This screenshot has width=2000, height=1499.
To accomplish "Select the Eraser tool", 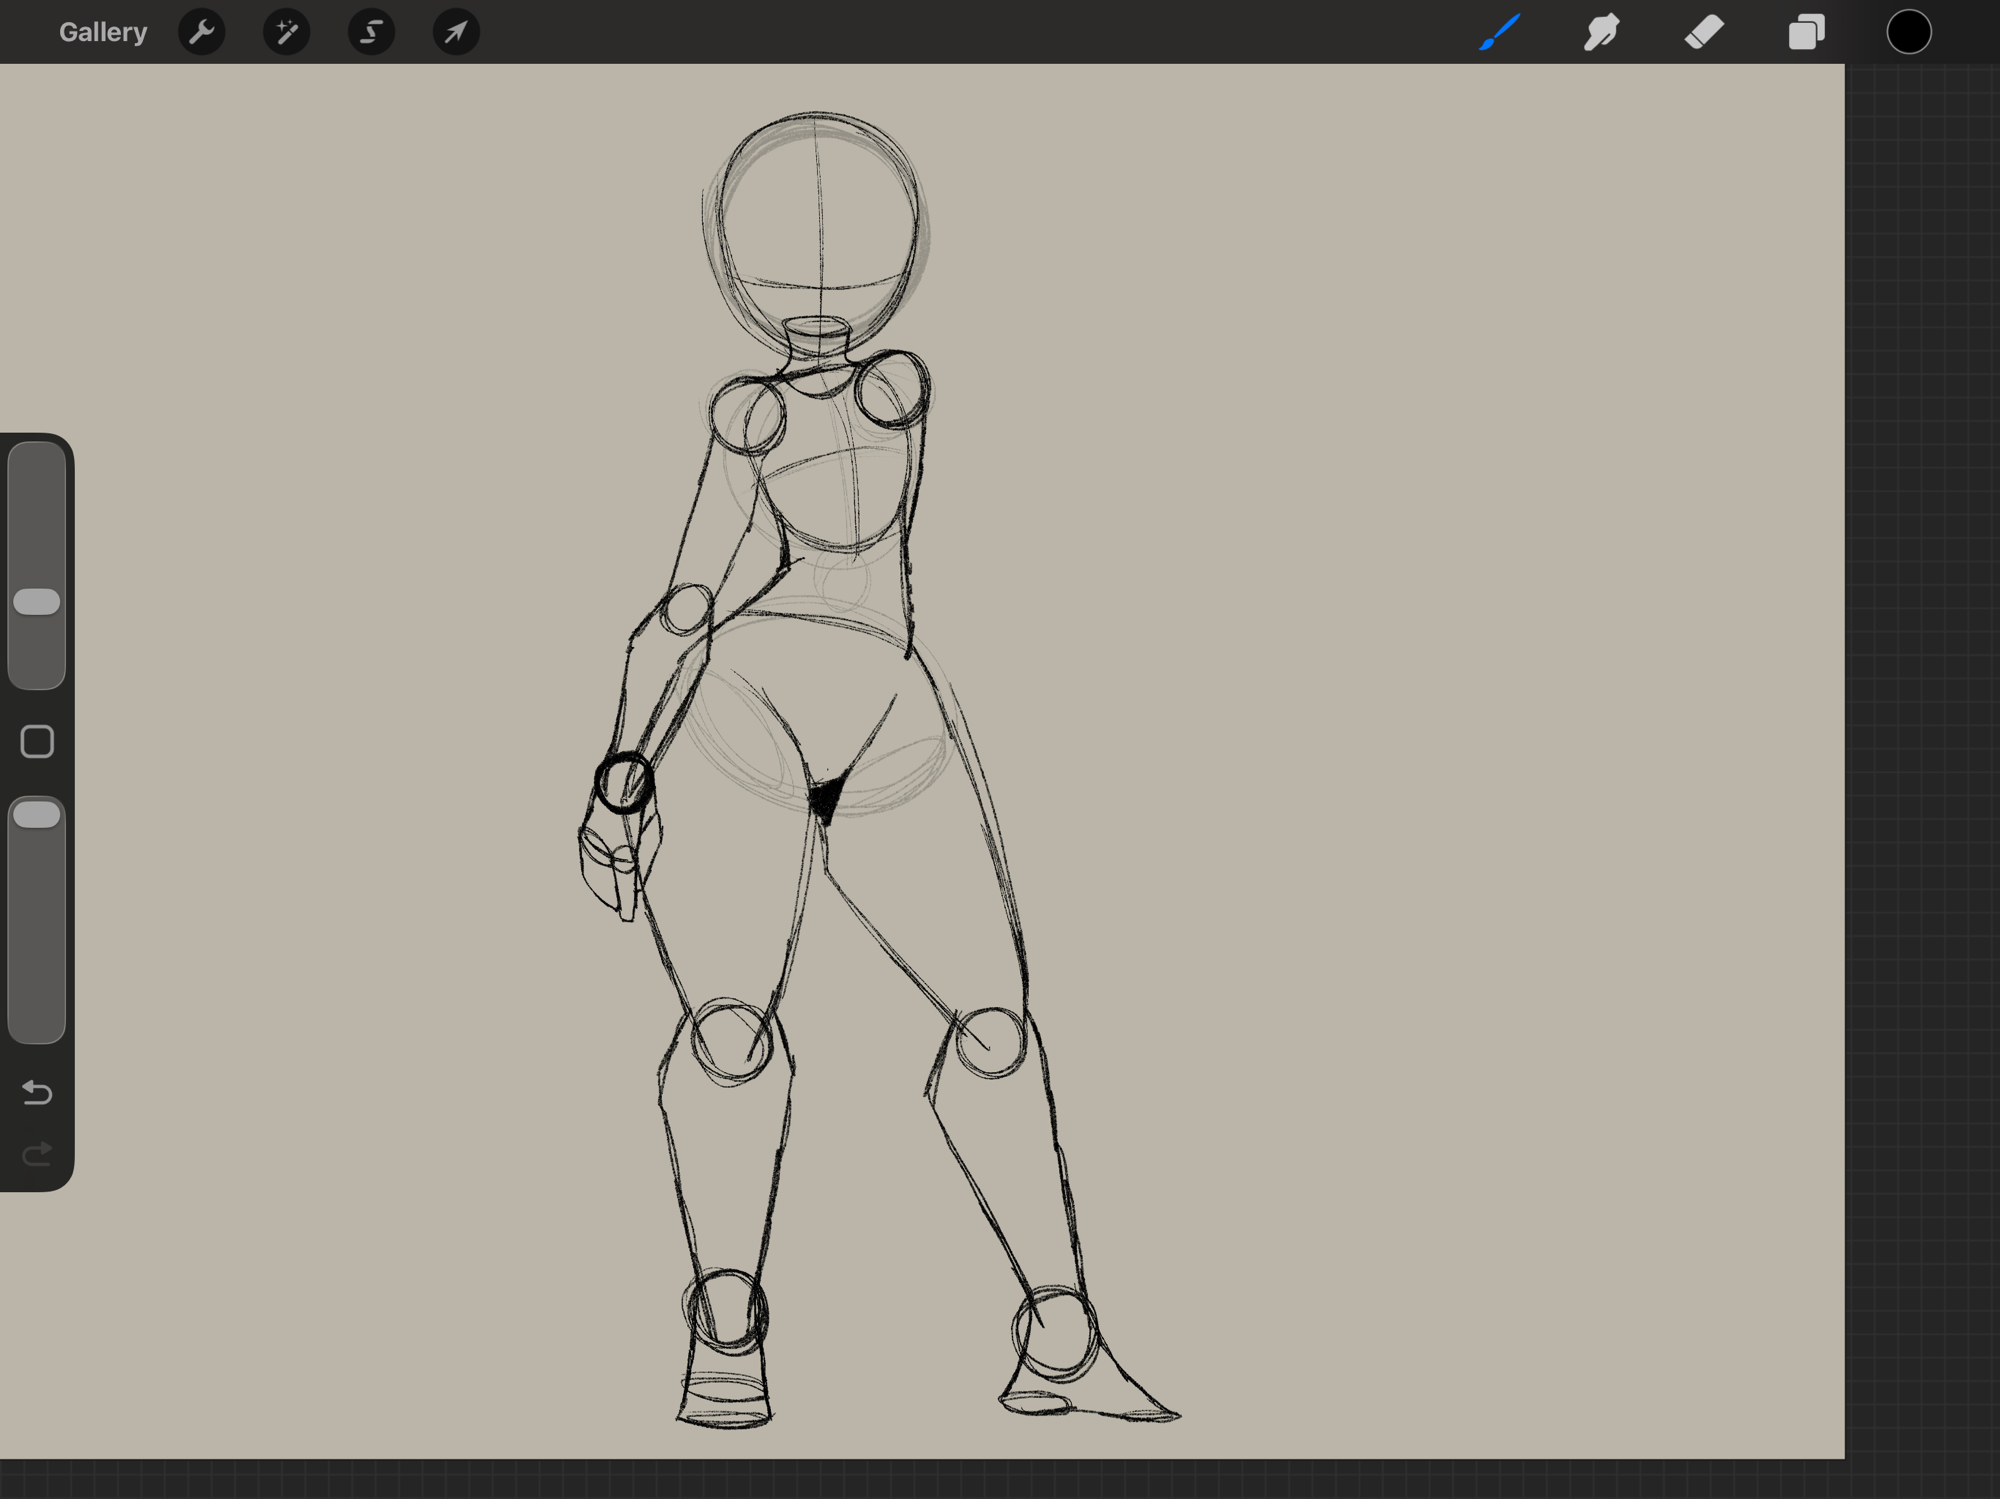I will click(1704, 32).
